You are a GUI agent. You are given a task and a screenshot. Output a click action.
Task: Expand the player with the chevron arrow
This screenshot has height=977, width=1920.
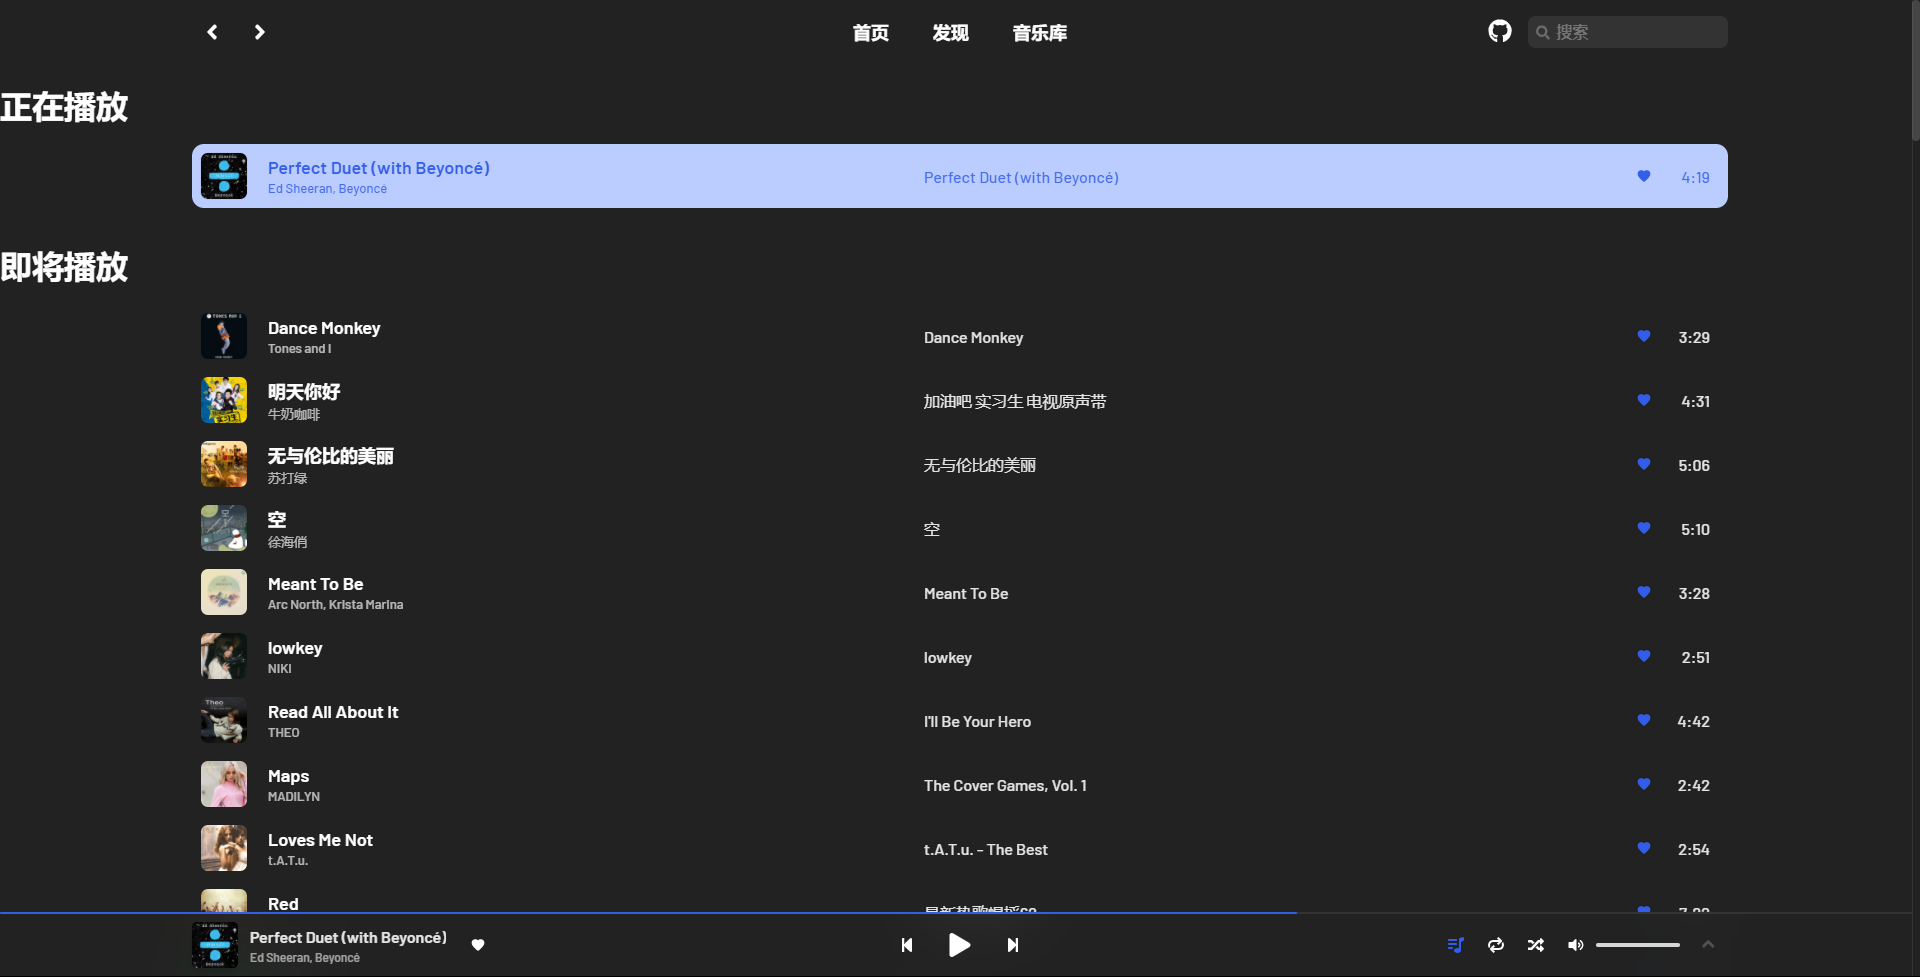coord(1708,944)
